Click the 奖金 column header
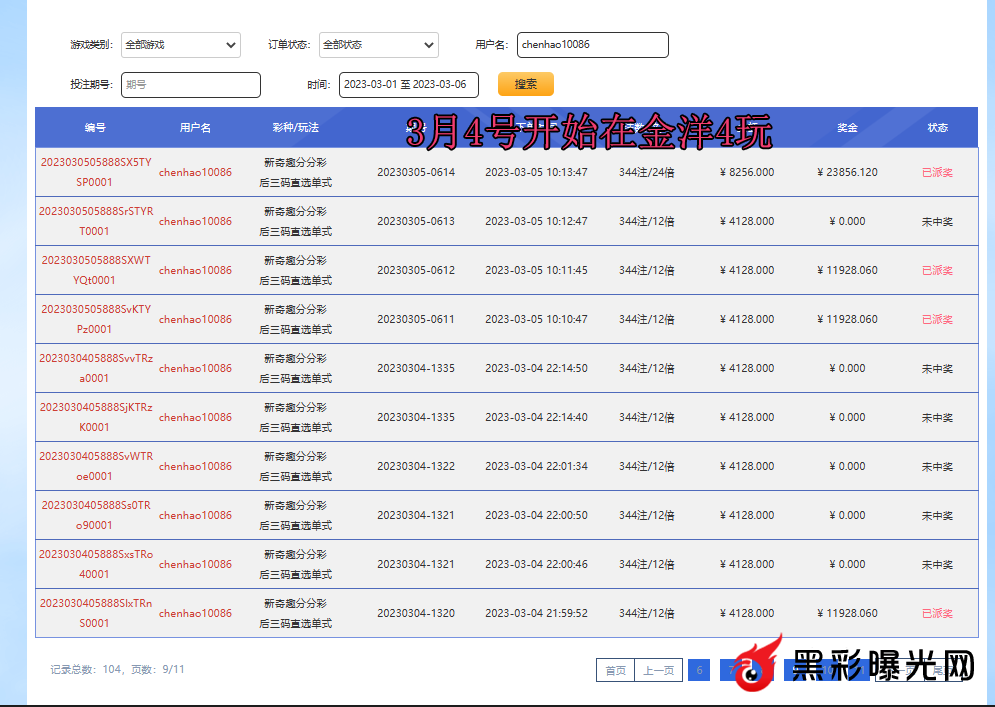The width and height of the screenshot is (995, 707). point(847,128)
